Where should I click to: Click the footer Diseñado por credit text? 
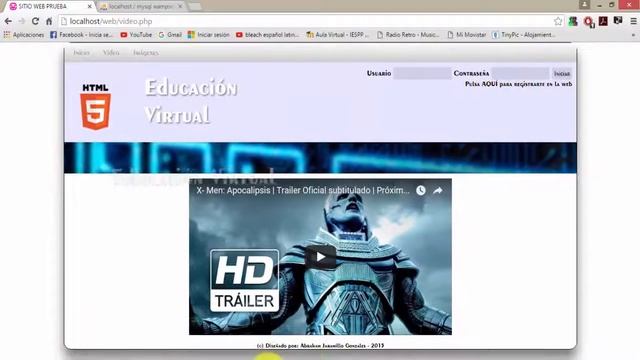click(320, 345)
